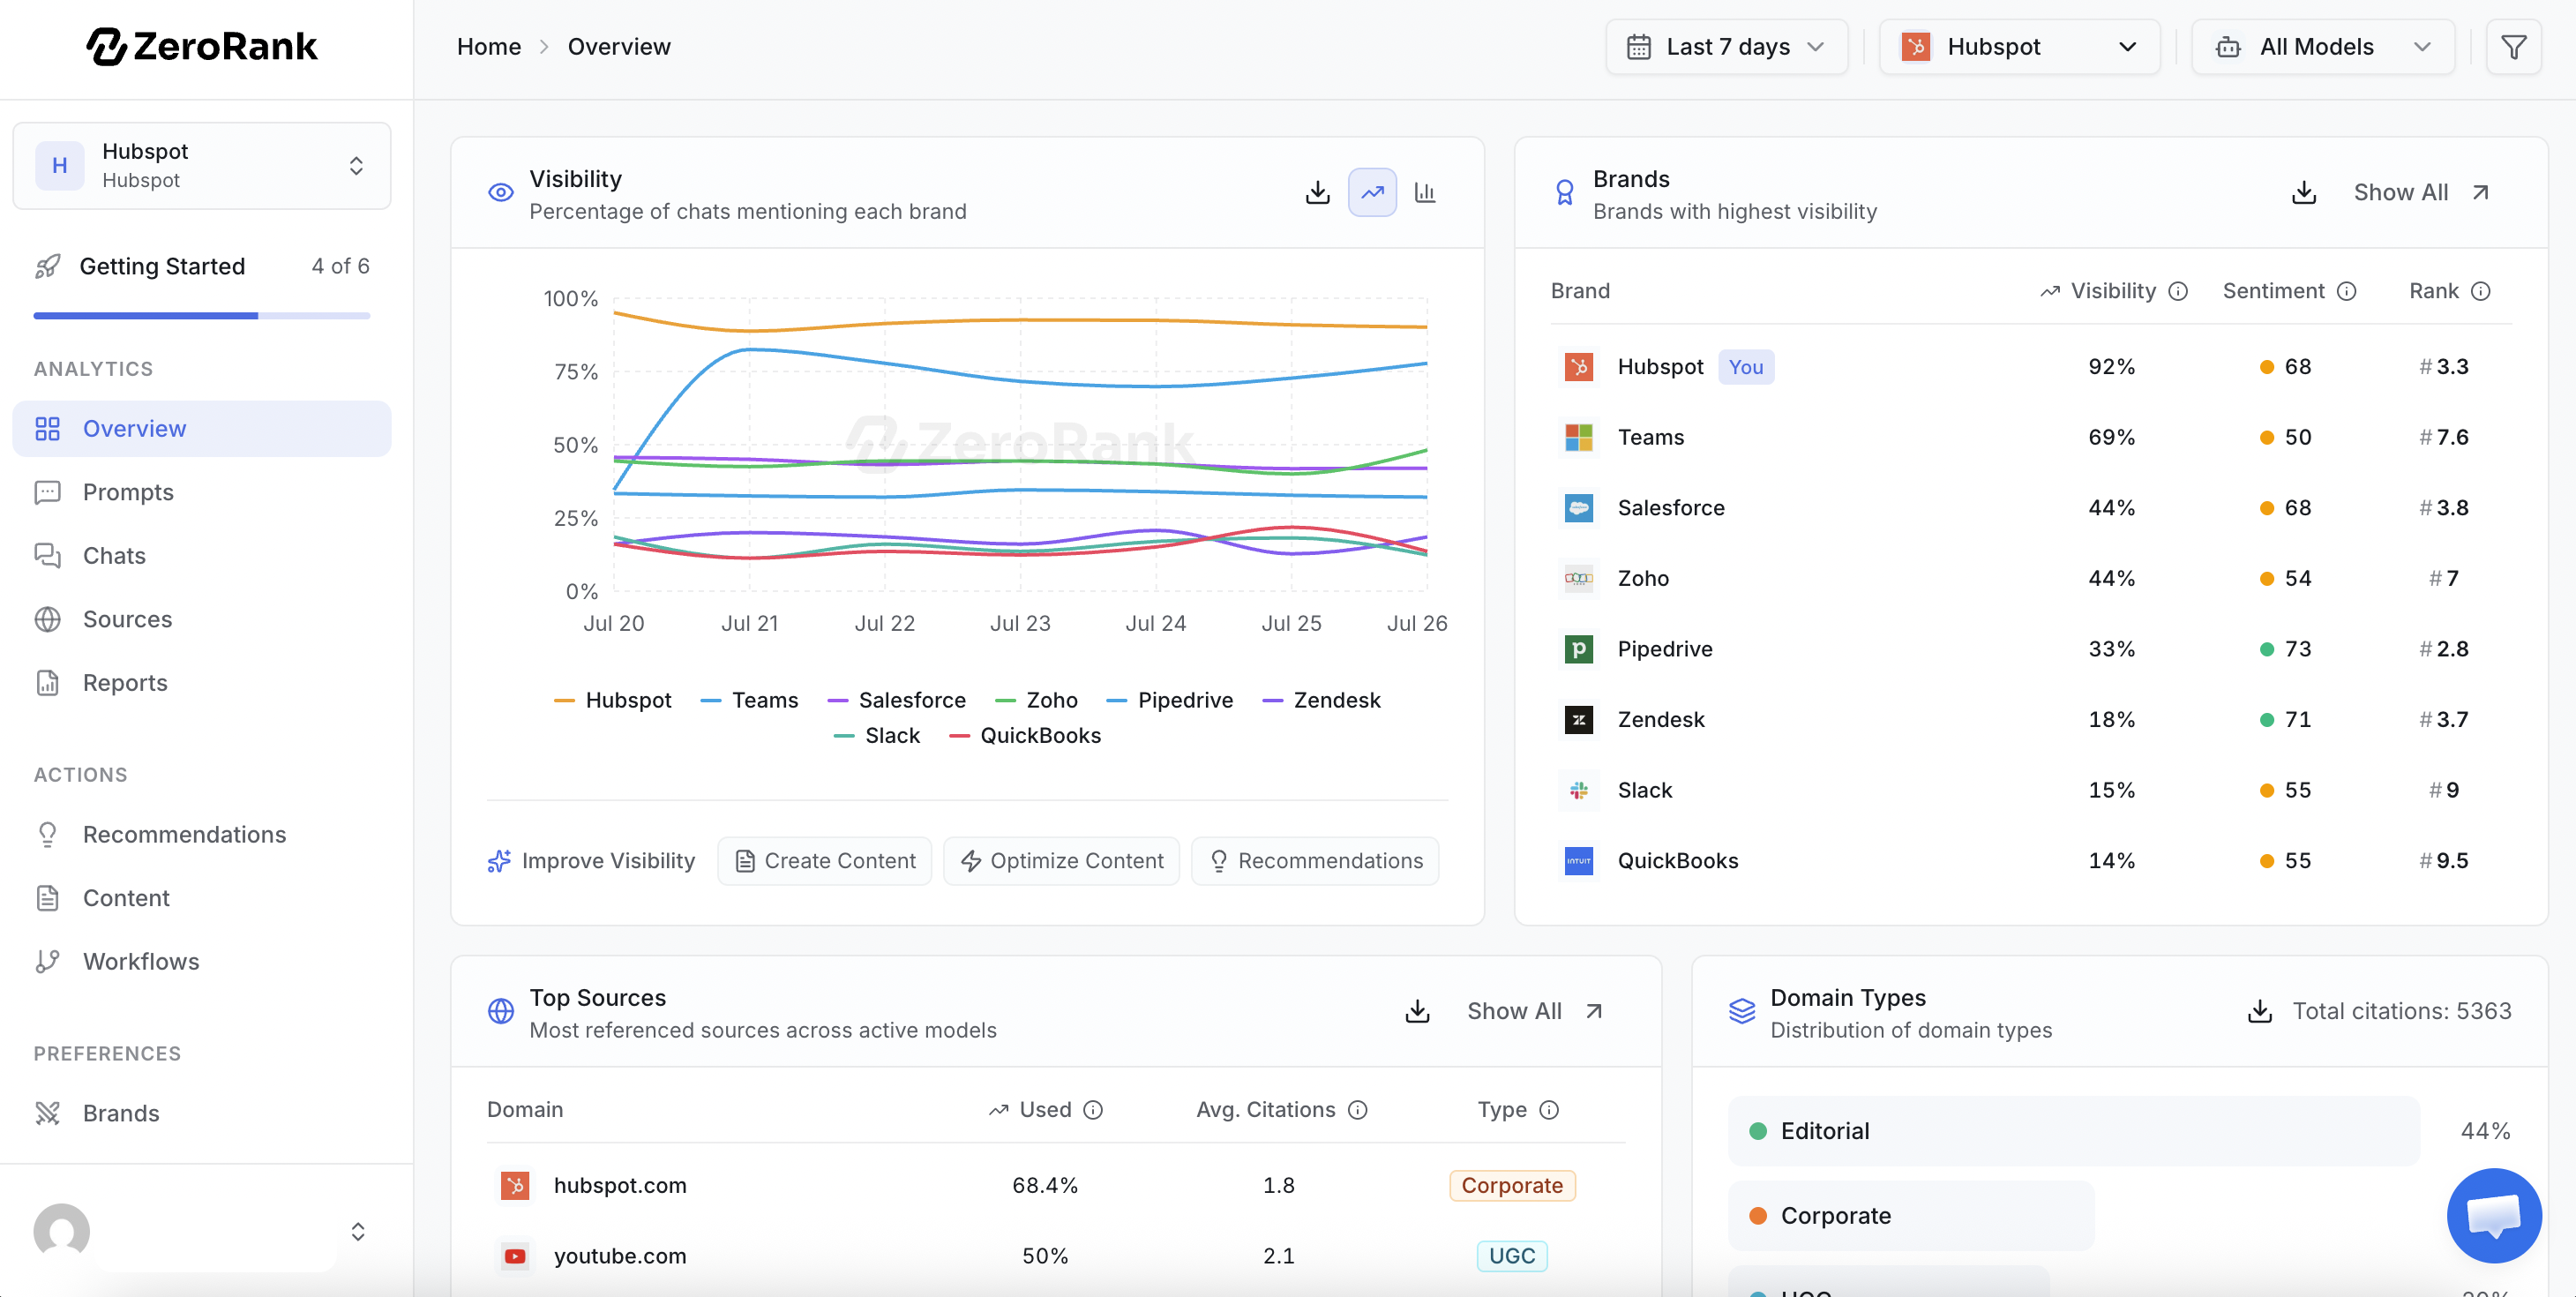Select the Editorial domain type row
The height and width of the screenshot is (1297, 2576).
tap(2074, 1131)
